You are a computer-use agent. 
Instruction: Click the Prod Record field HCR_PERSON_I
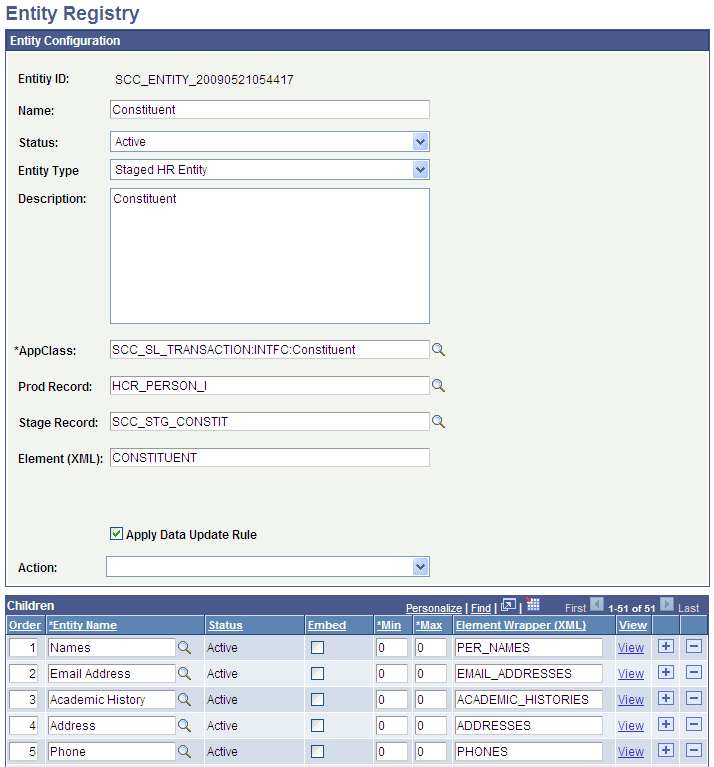(x=270, y=385)
